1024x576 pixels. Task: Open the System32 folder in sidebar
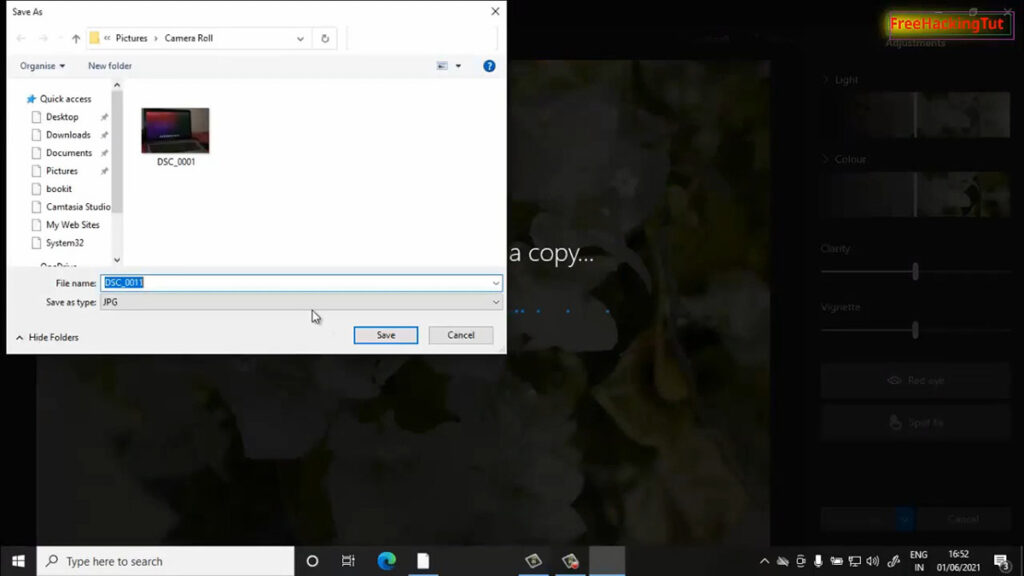[x=65, y=243]
